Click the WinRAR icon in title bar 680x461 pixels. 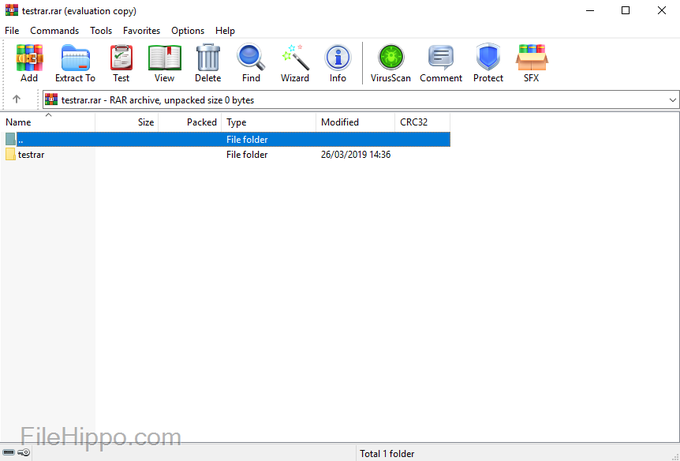[x=11, y=10]
